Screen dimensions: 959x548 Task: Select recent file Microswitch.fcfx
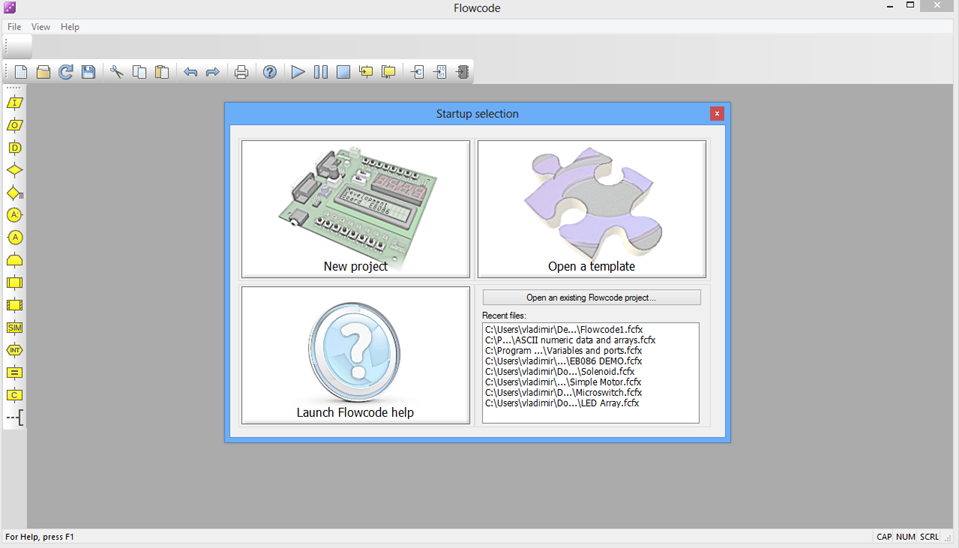tap(563, 393)
